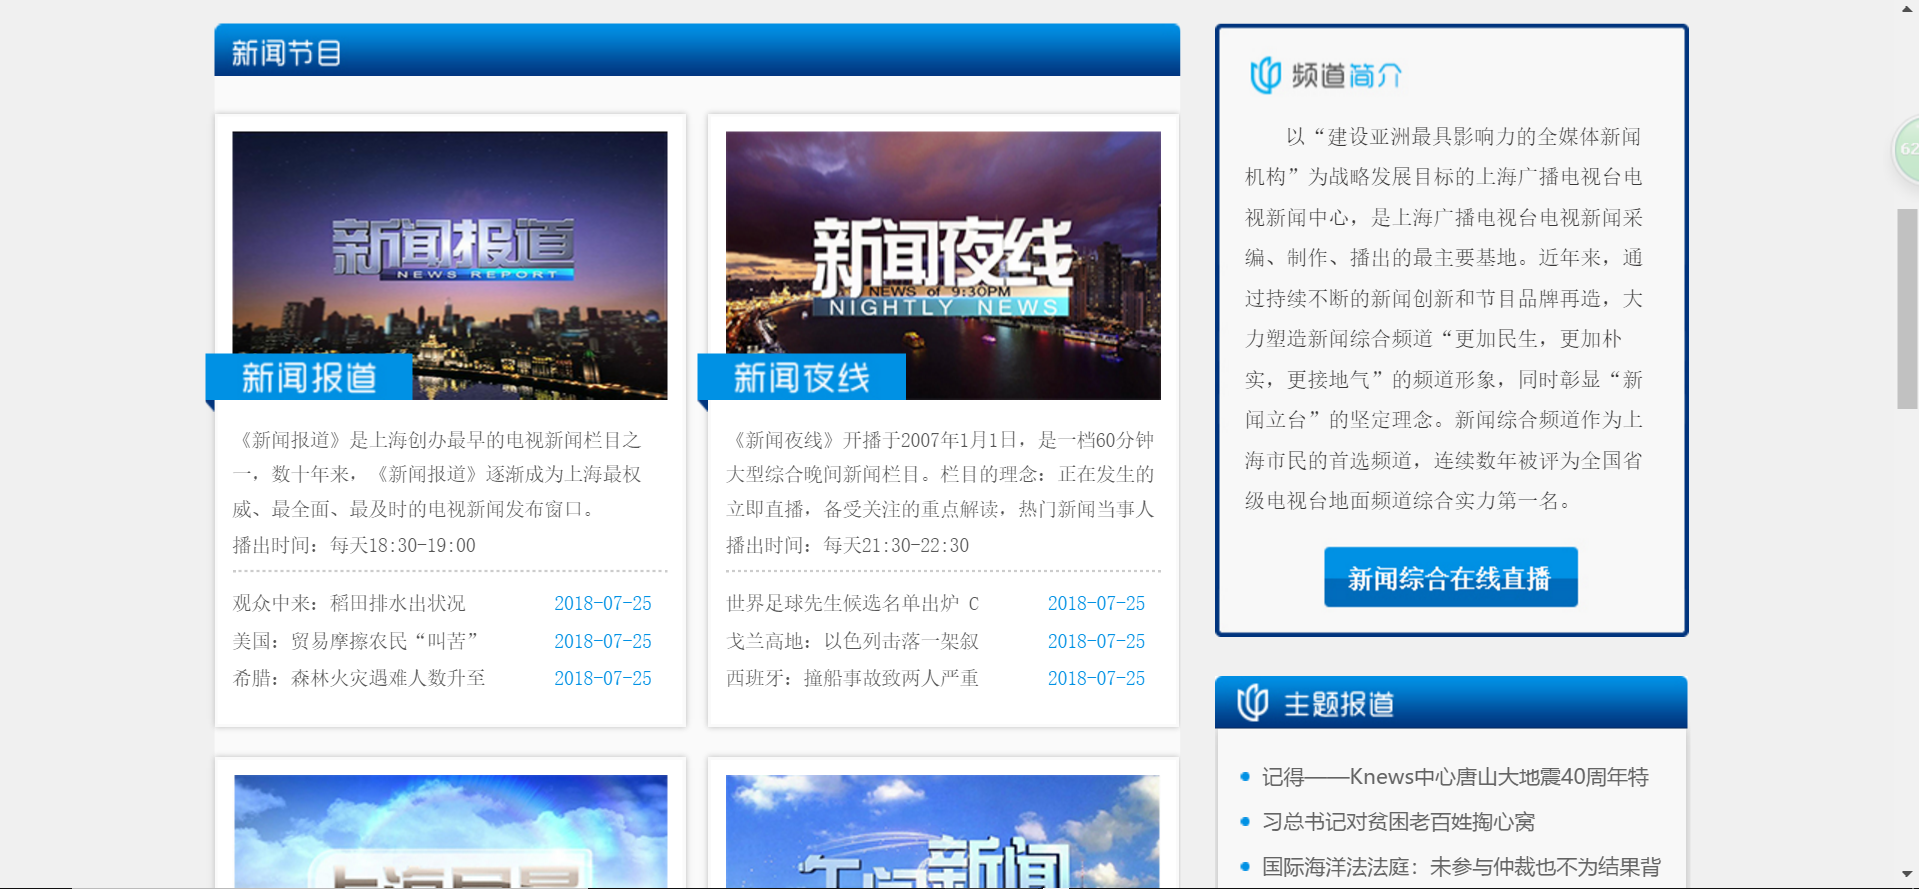This screenshot has width=1919, height=889.
Task: Open the 上海早晨 program thumbnail at bottom left
Action: [x=451, y=831]
